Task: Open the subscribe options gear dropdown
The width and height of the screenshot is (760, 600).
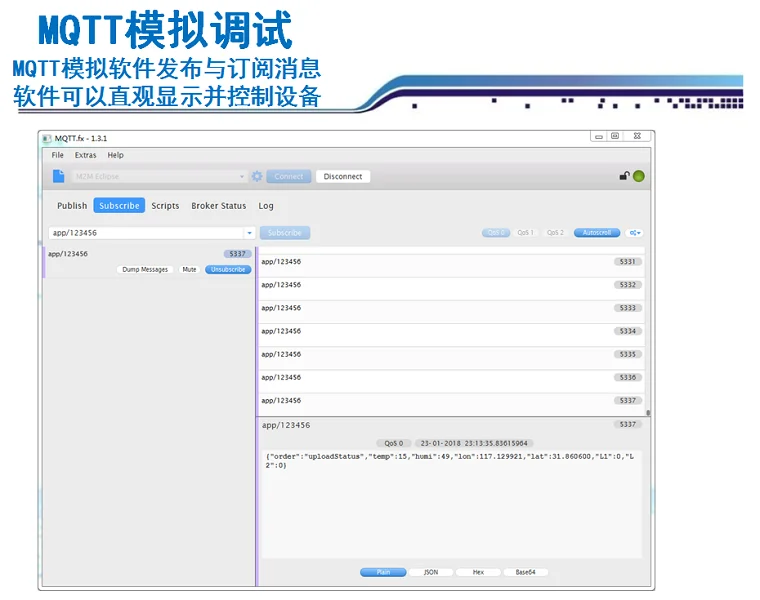Action: (634, 233)
